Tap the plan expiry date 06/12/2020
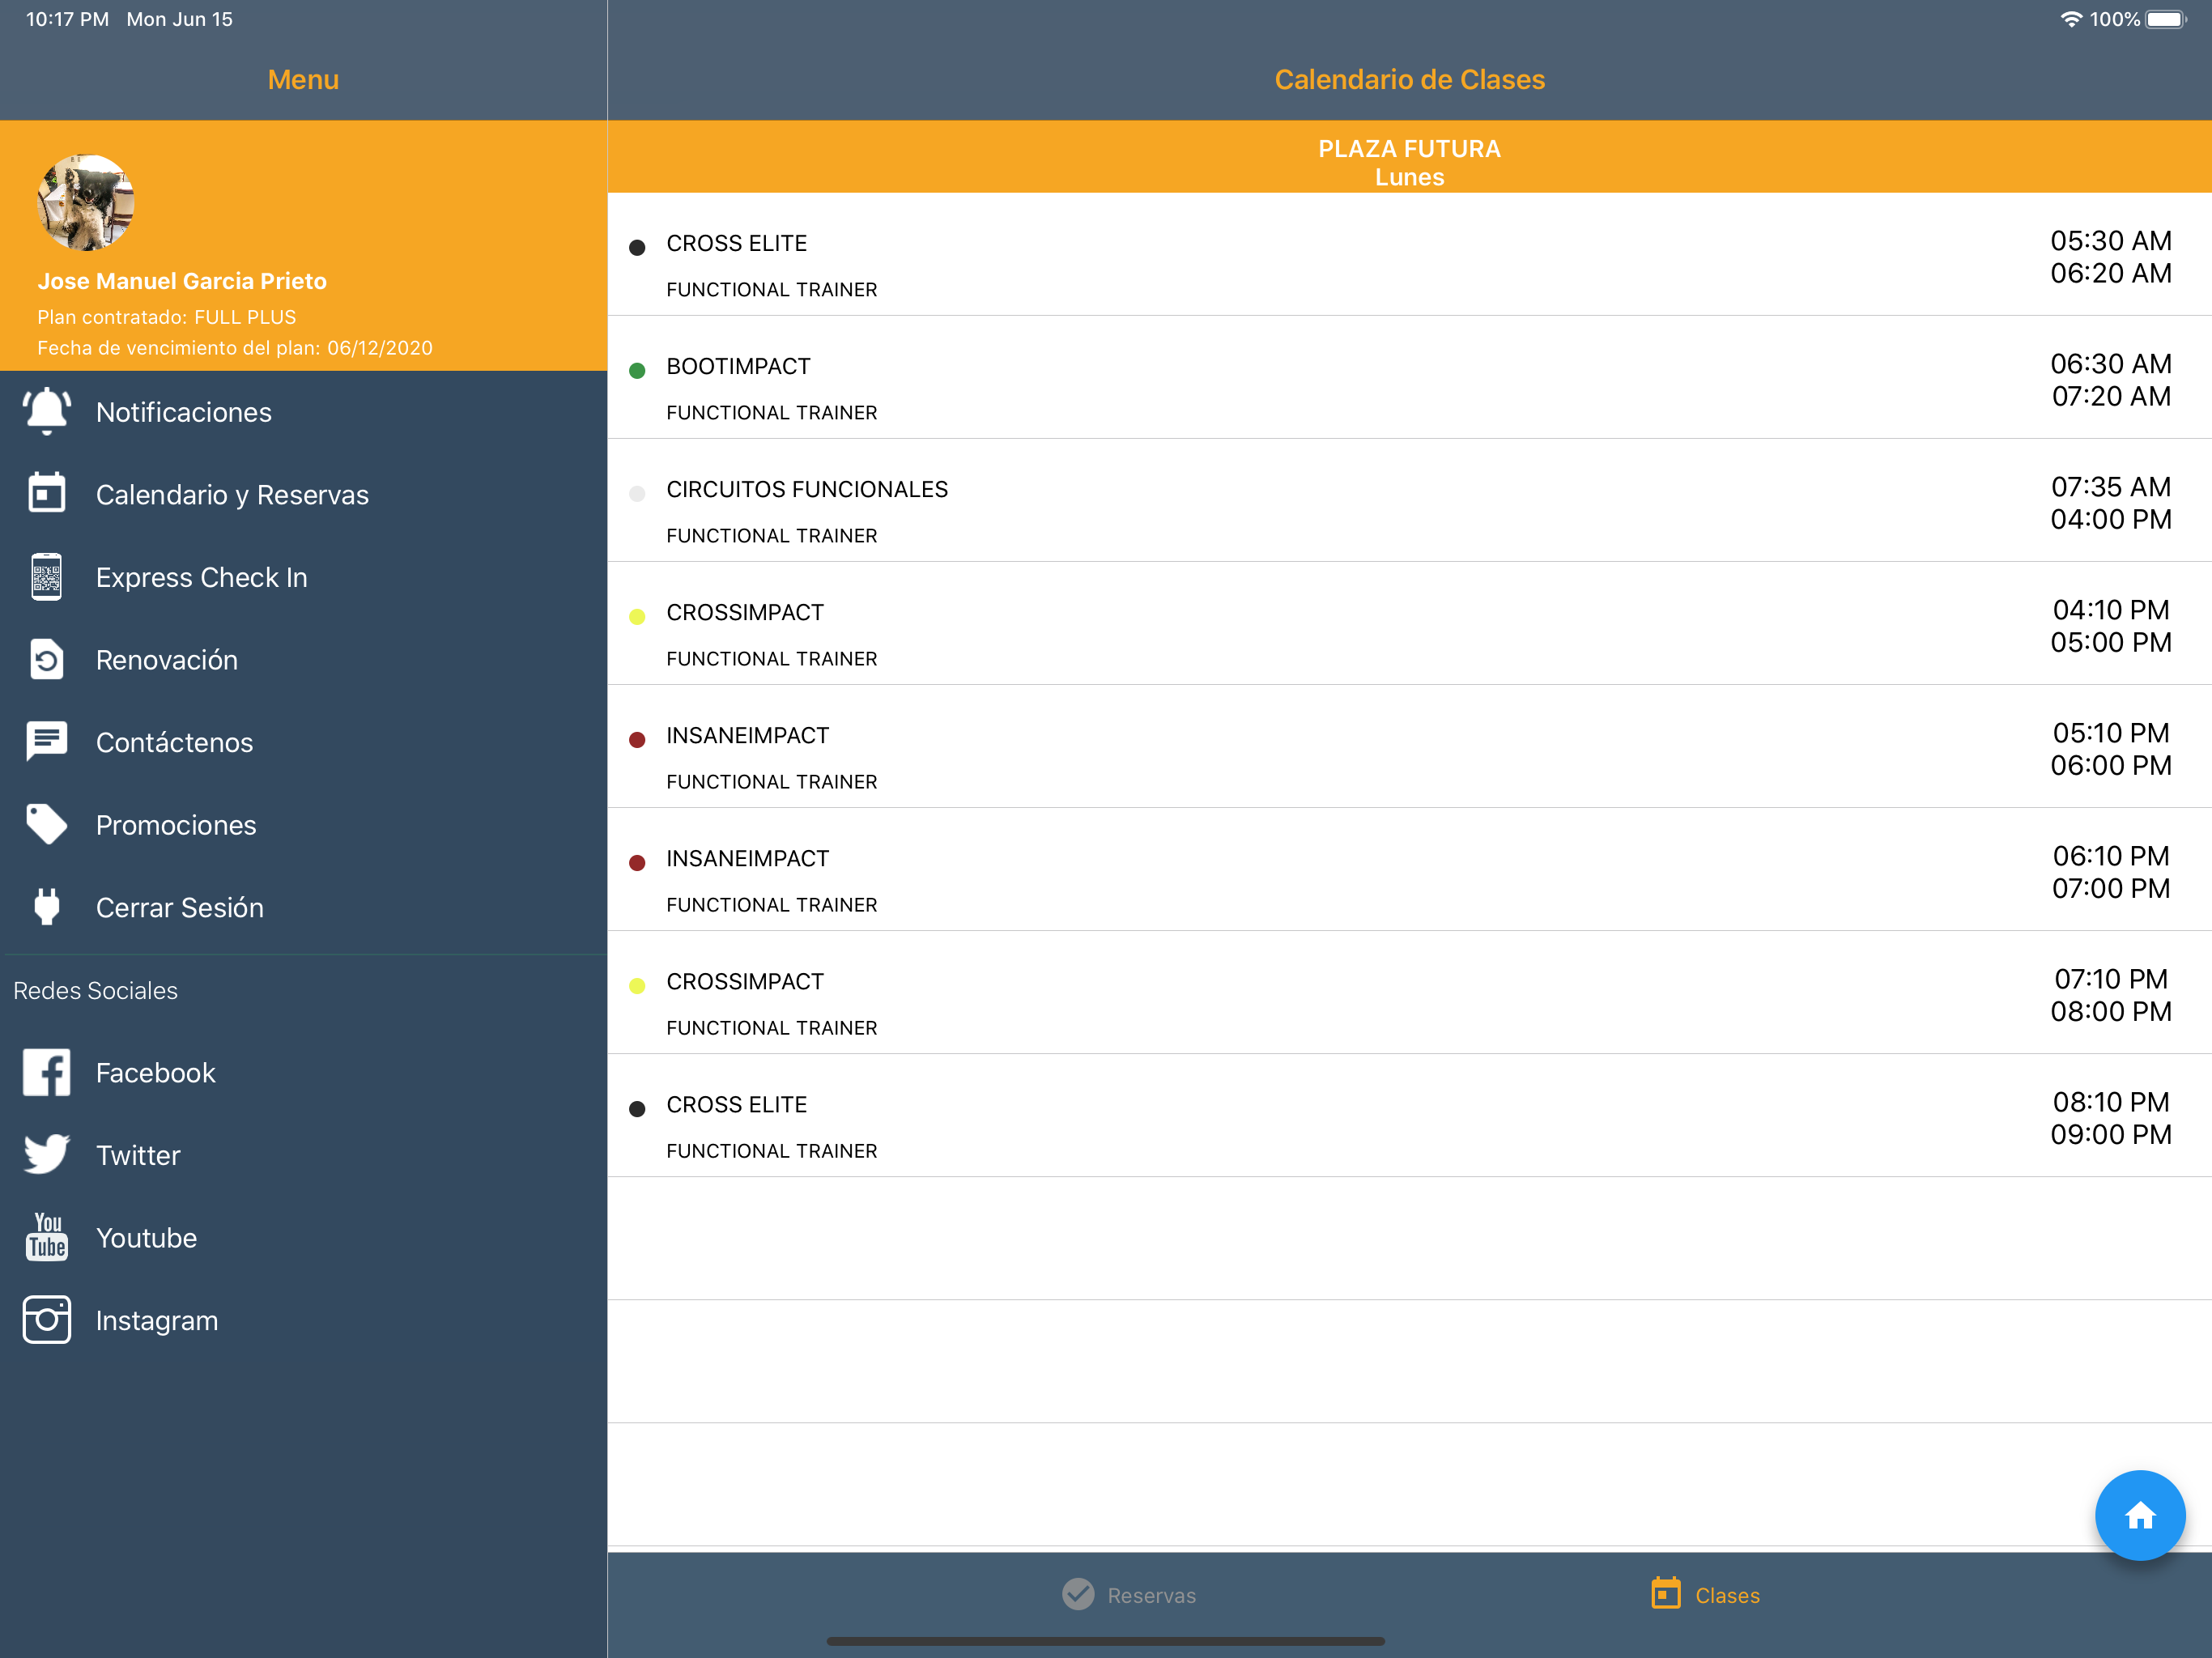Screen dimensions: 2212x1658 coord(380,348)
